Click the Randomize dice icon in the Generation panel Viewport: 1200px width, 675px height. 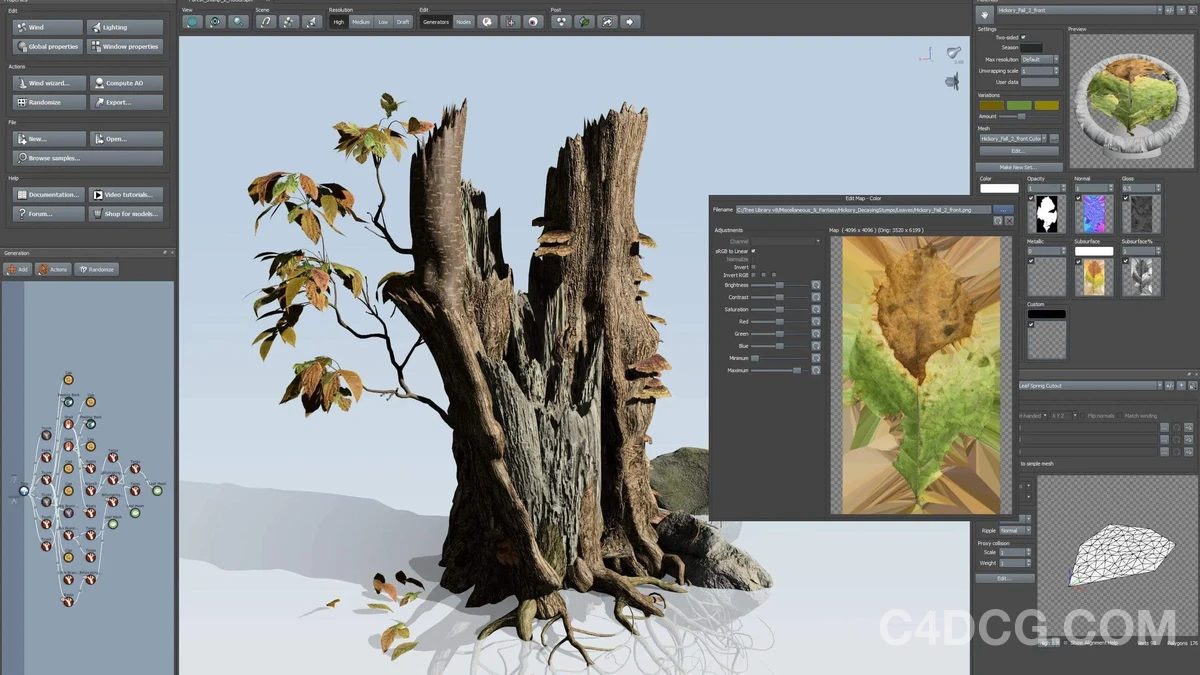84,269
